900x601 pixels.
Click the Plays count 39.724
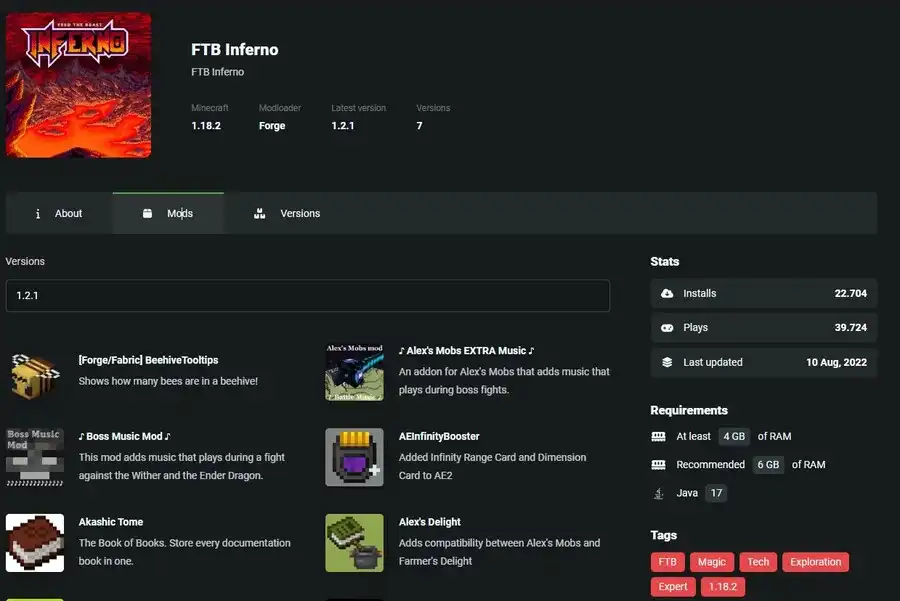tap(851, 328)
